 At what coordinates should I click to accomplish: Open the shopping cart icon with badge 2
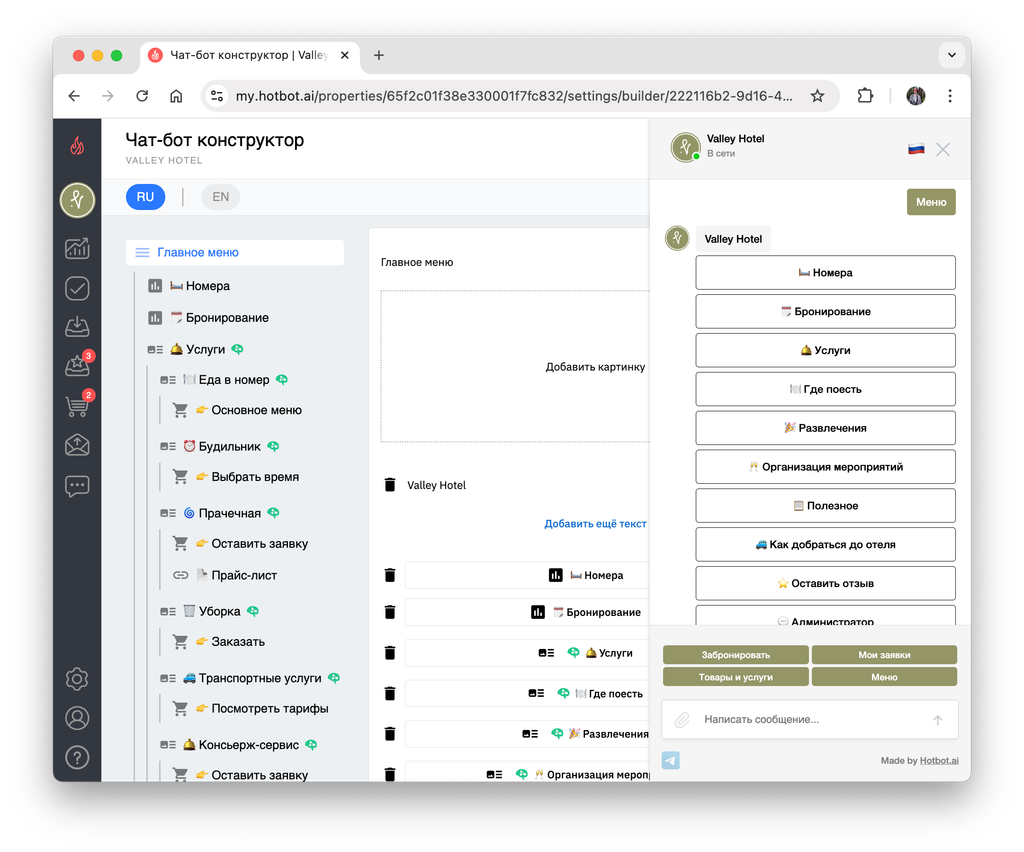coord(77,405)
